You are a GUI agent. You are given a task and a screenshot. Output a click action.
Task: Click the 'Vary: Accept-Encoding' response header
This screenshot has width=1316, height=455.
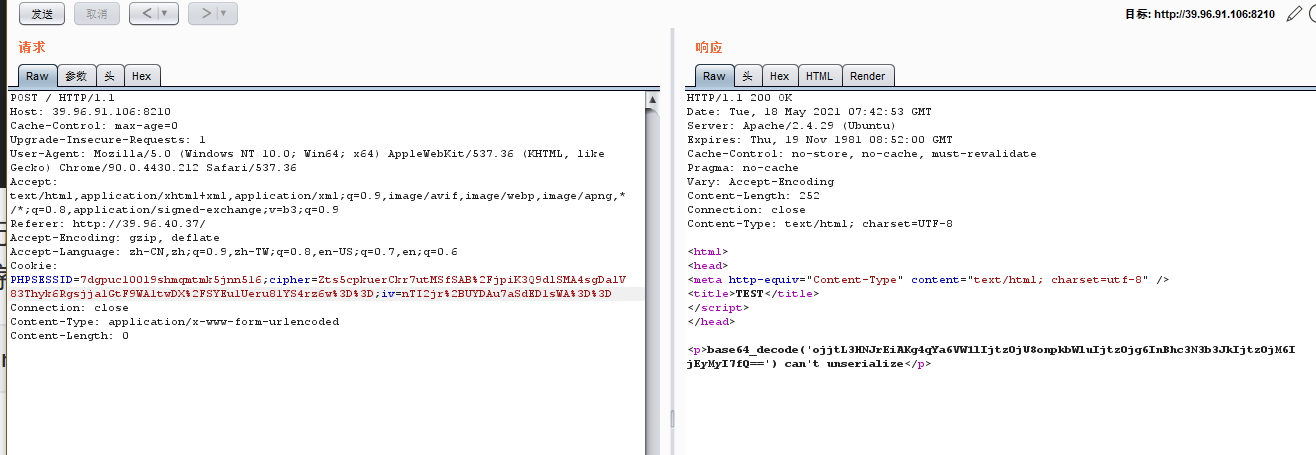coord(760,182)
